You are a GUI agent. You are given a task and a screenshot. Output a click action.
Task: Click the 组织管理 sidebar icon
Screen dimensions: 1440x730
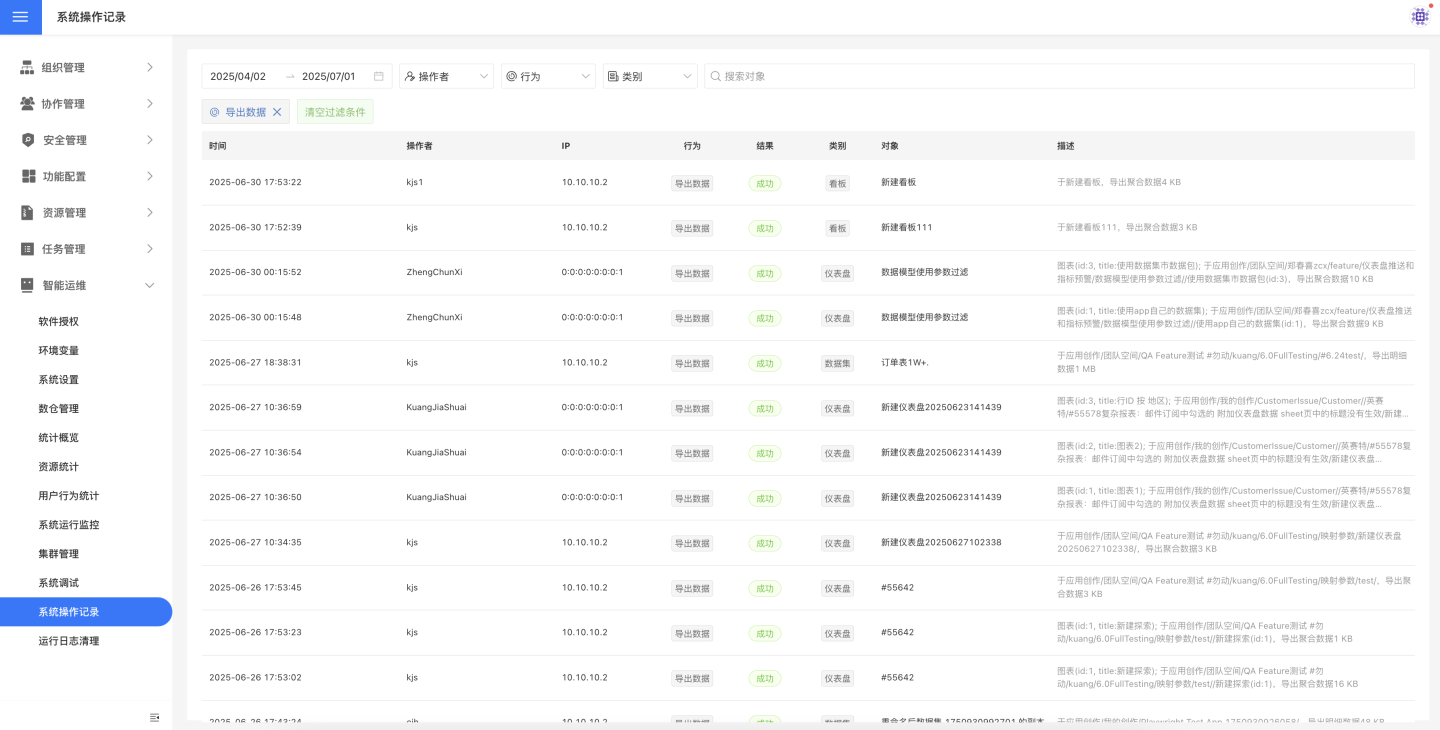click(27, 68)
